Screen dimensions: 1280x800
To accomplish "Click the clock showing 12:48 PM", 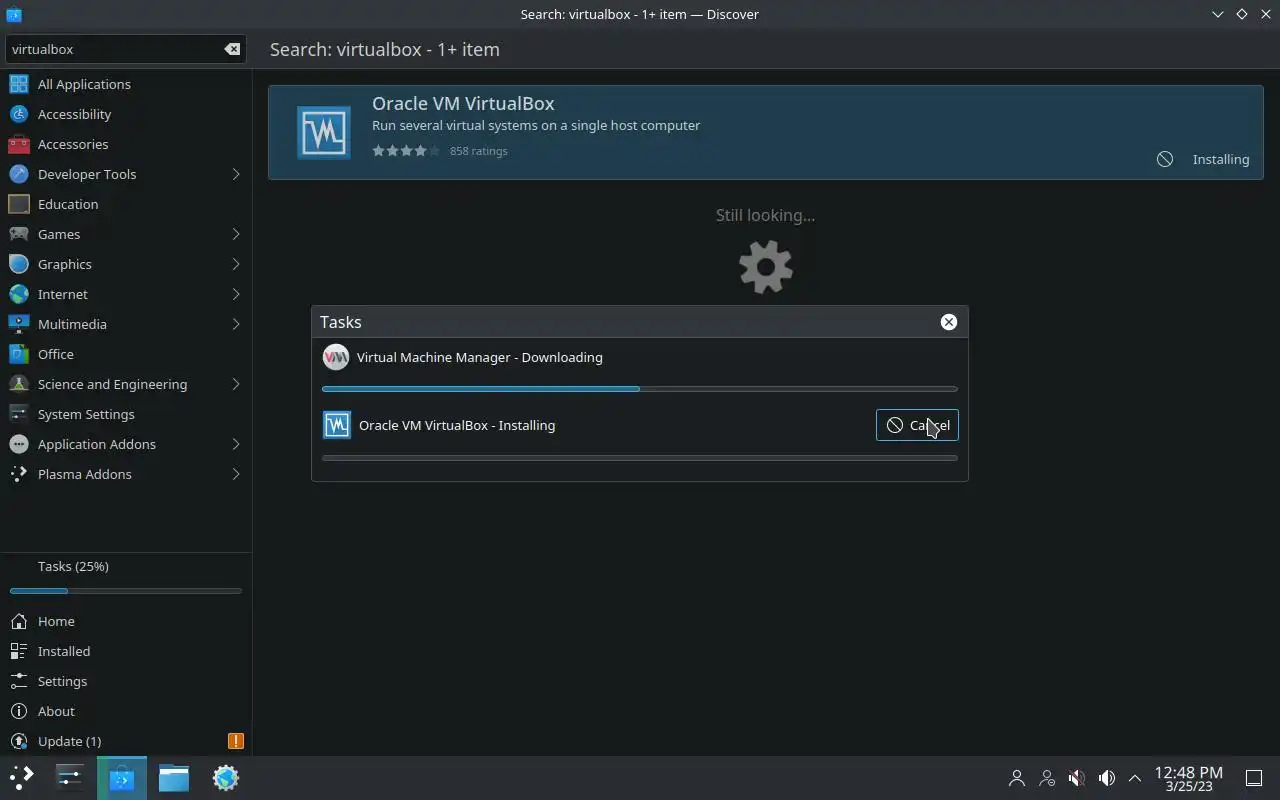I will (1188, 778).
